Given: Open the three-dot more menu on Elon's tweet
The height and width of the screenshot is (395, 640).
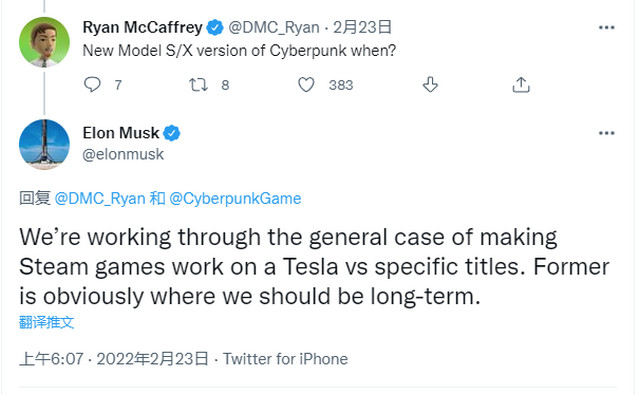Looking at the screenshot, I should point(607,133).
